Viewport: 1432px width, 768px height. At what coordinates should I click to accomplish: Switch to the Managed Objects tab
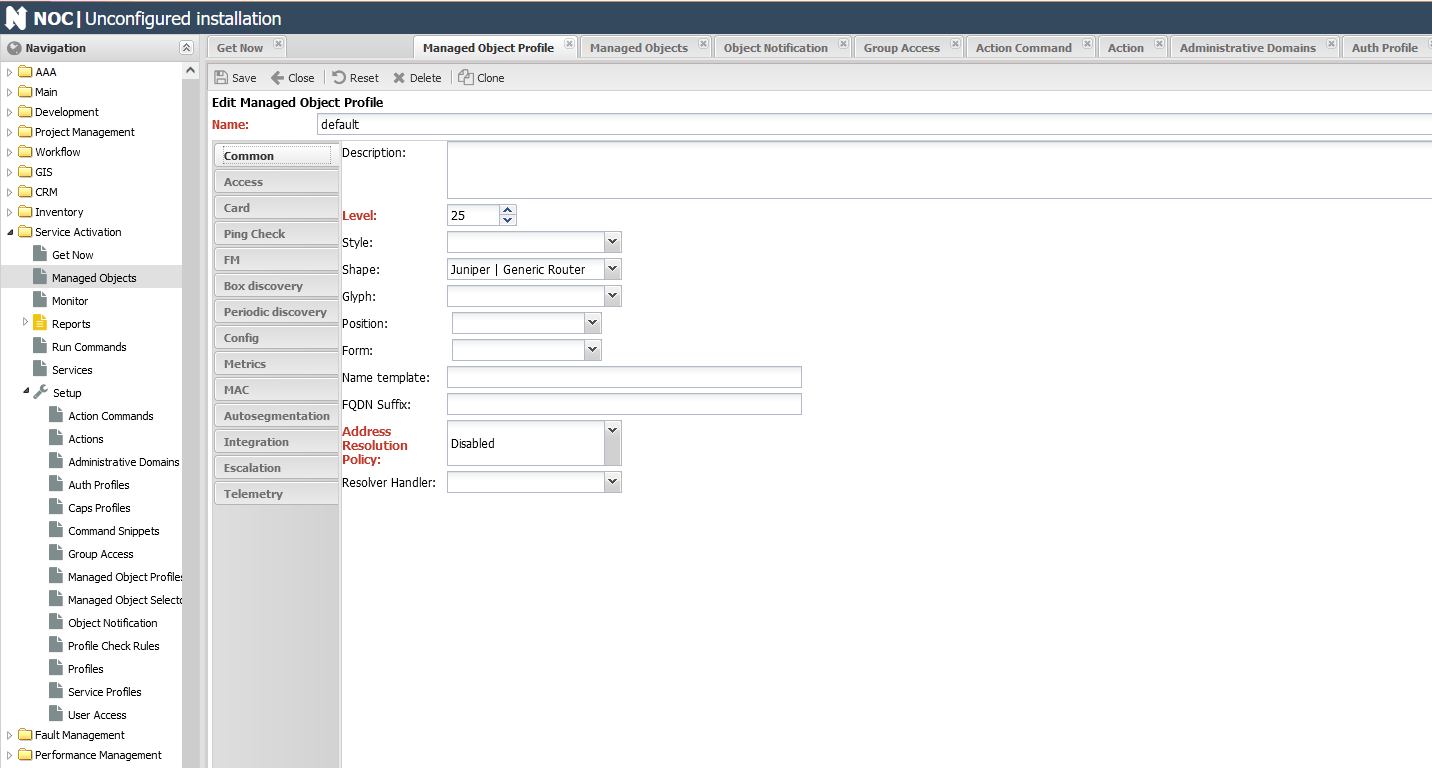[638, 48]
